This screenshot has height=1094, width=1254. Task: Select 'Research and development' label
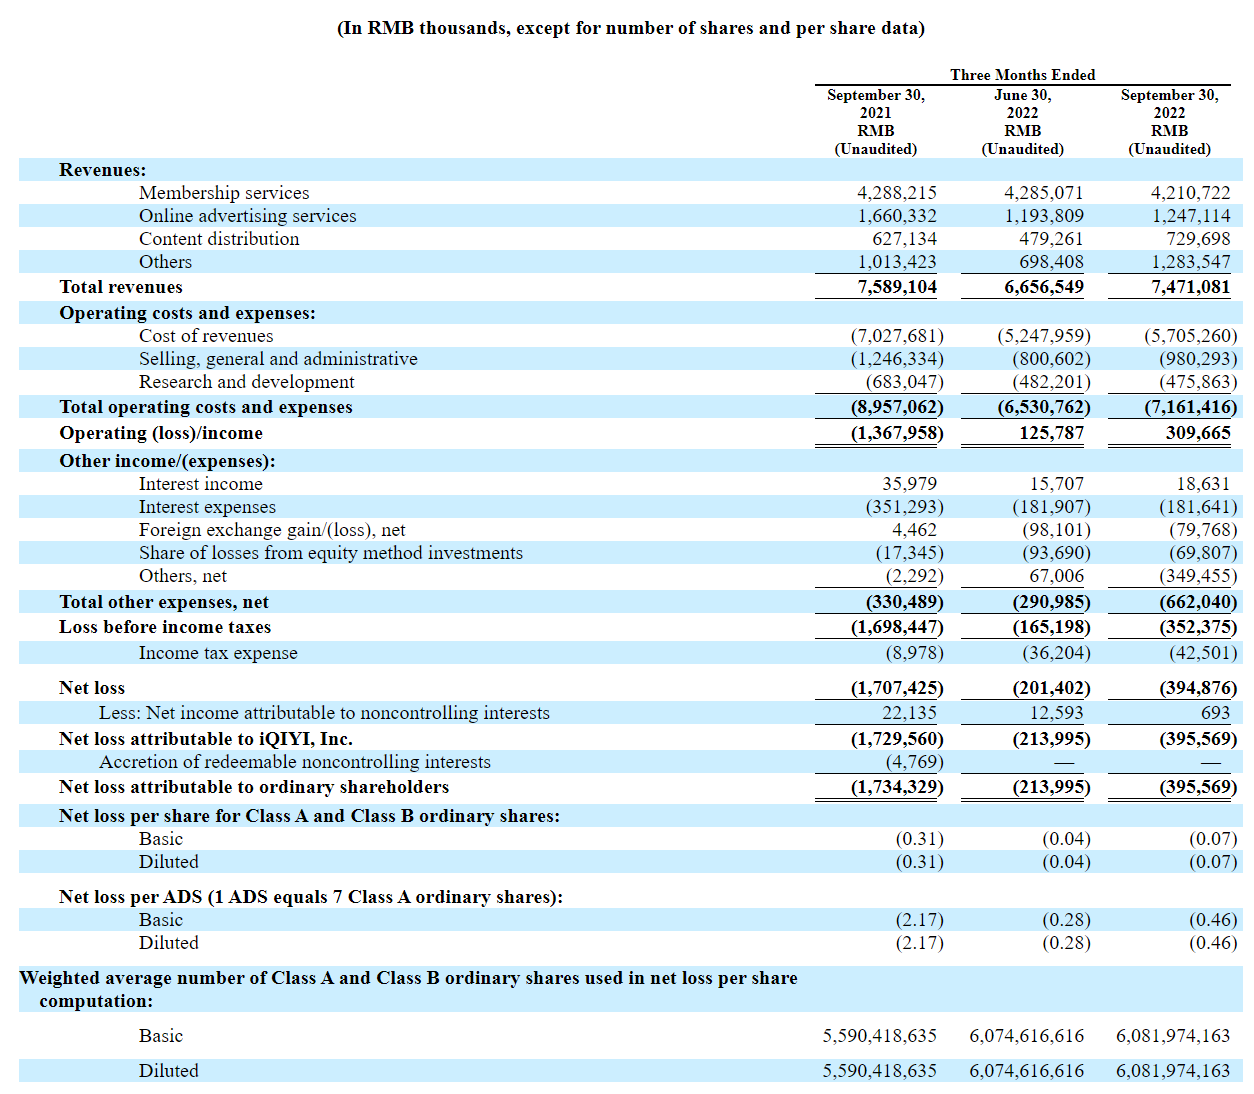247,382
